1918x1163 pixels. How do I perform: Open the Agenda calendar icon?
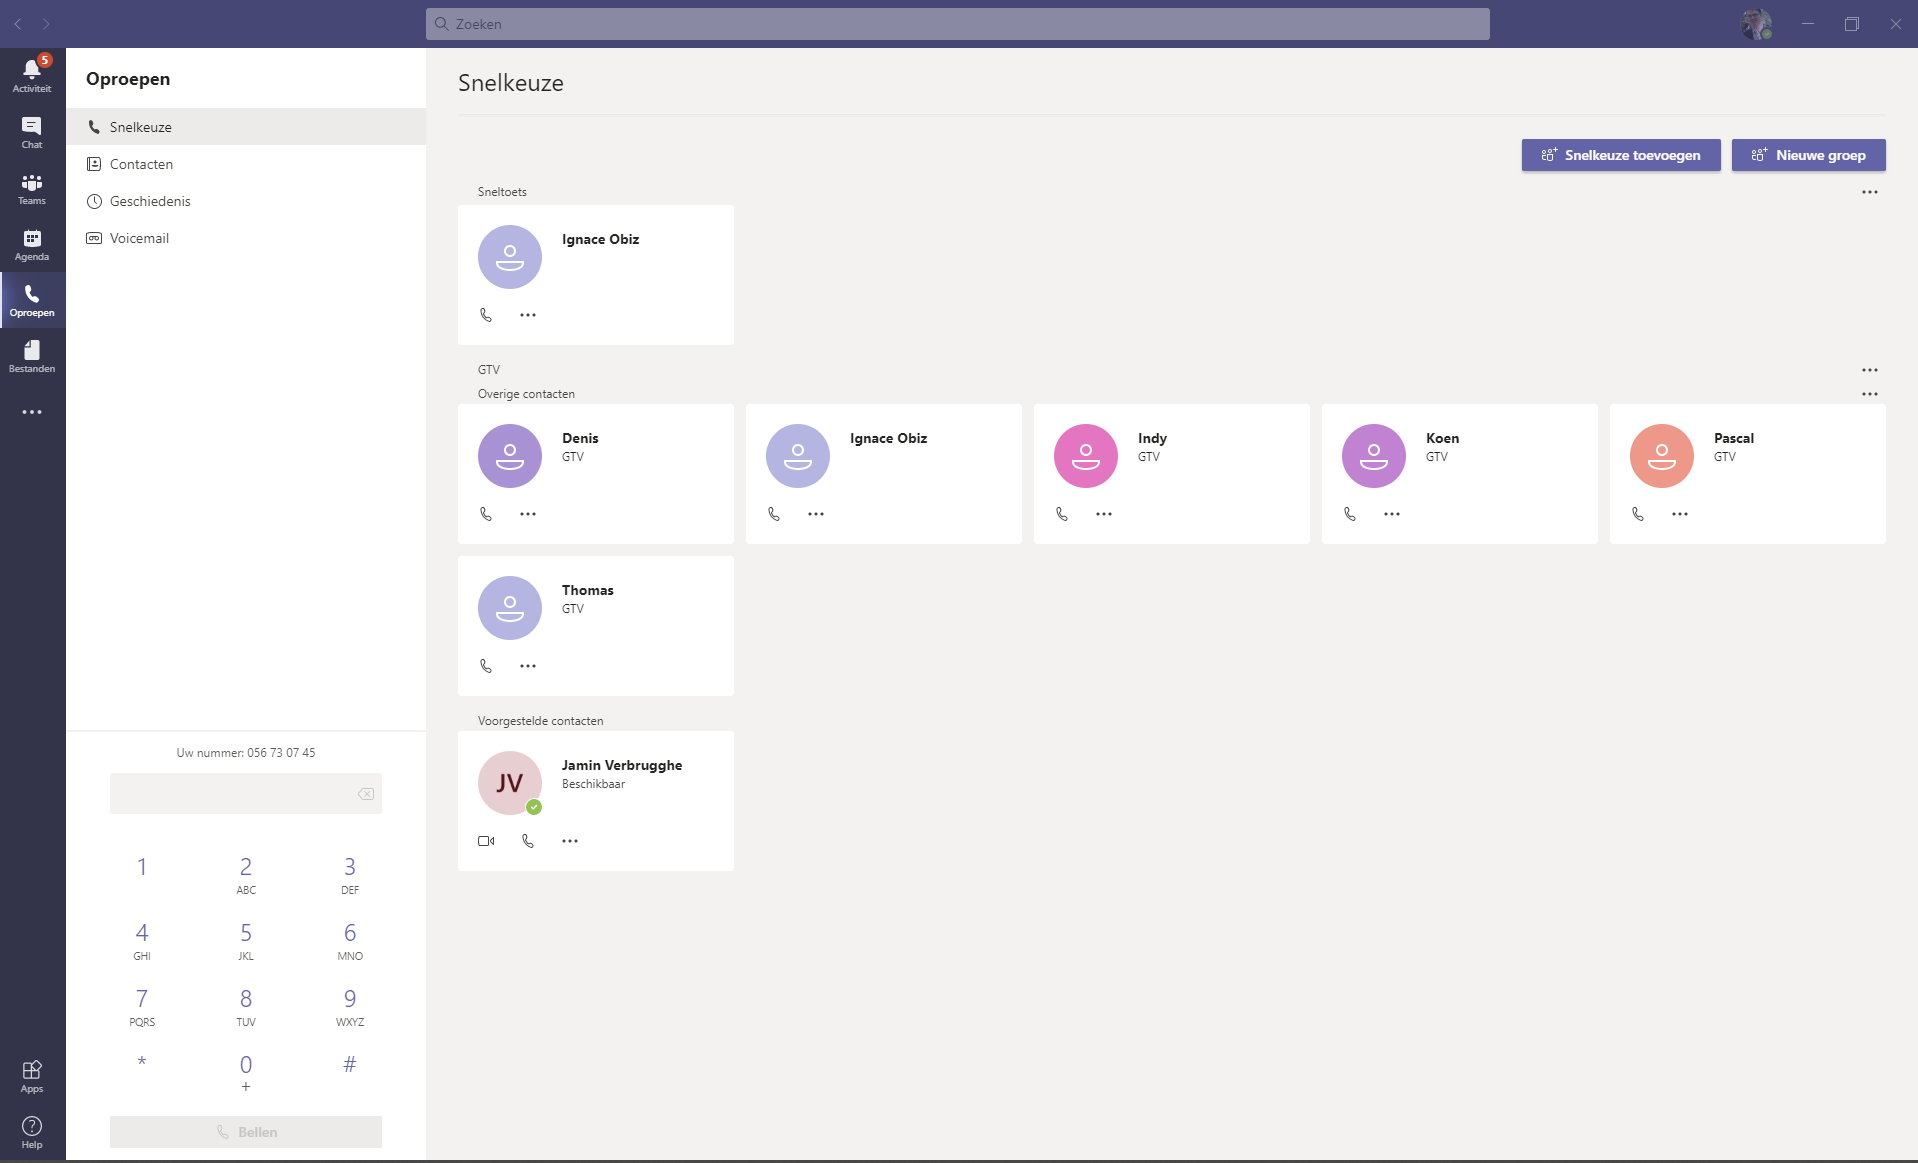[32, 244]
